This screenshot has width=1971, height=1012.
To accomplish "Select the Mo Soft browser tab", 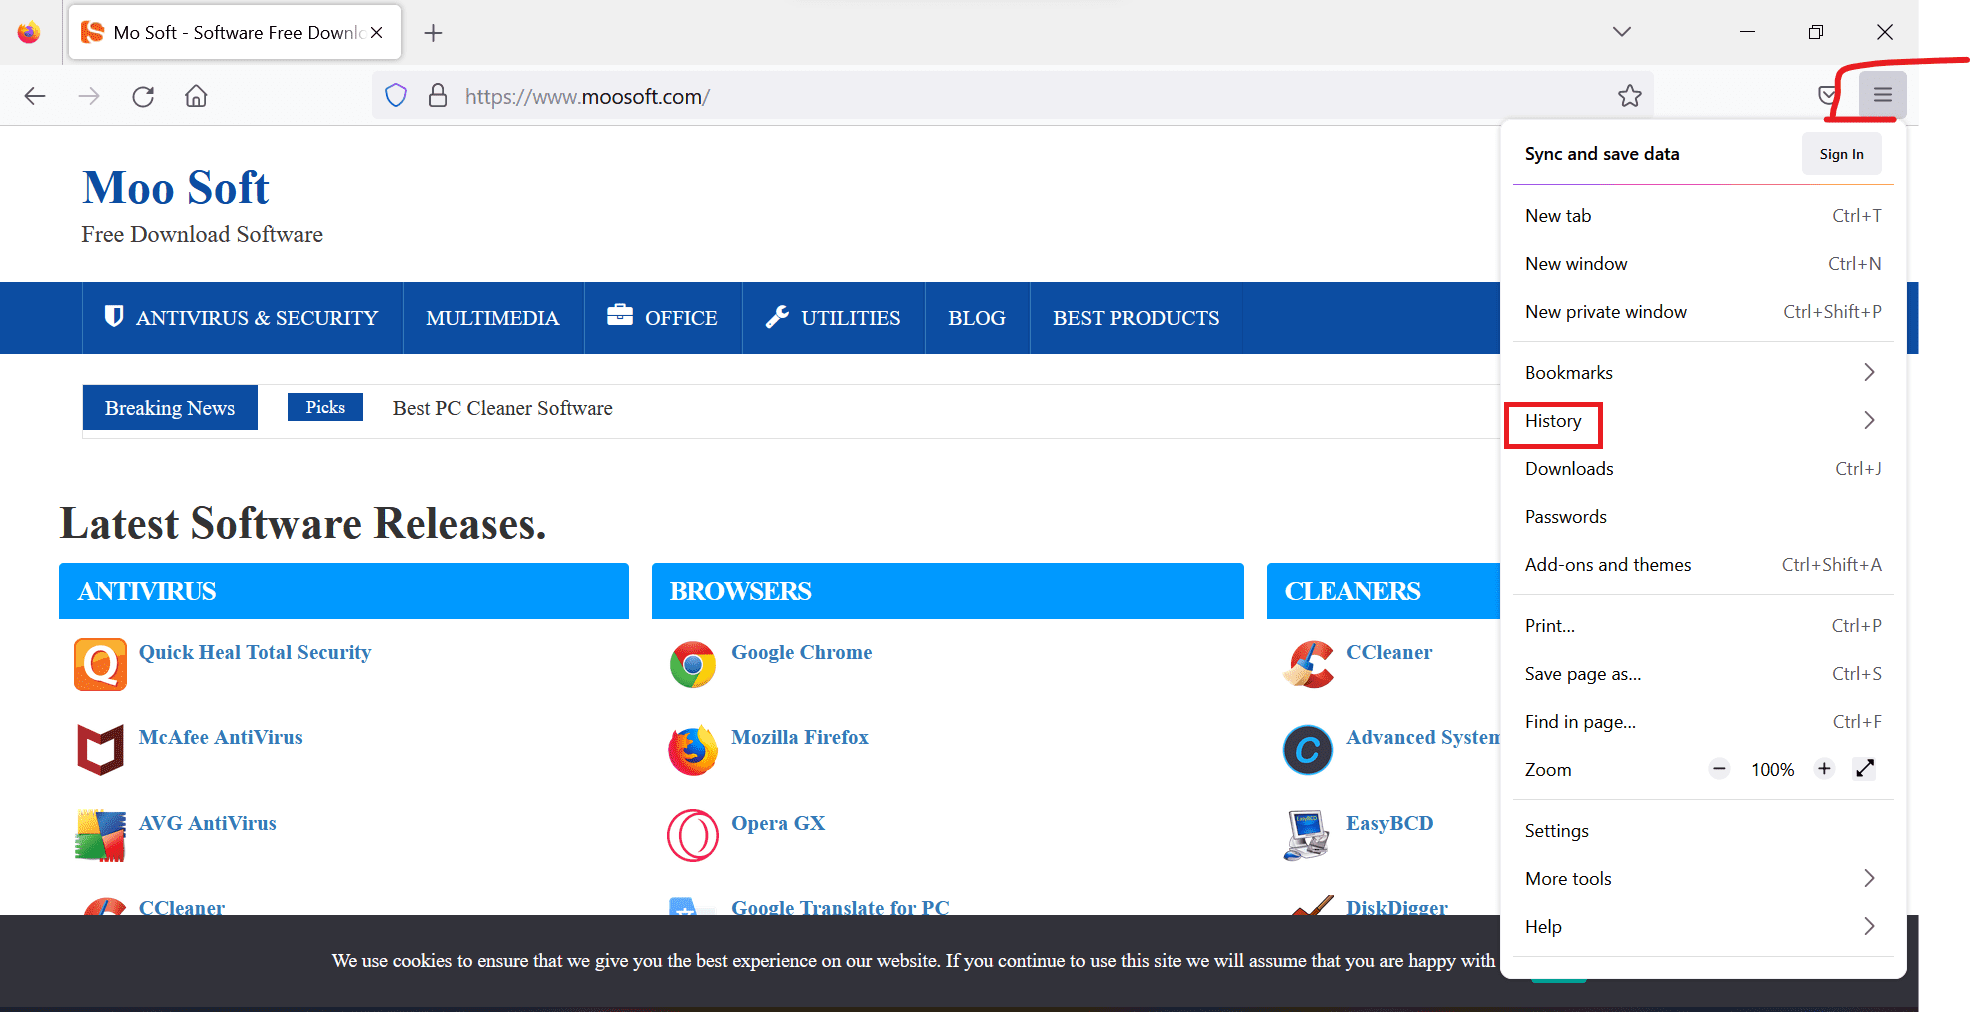I will click(236, 32).
